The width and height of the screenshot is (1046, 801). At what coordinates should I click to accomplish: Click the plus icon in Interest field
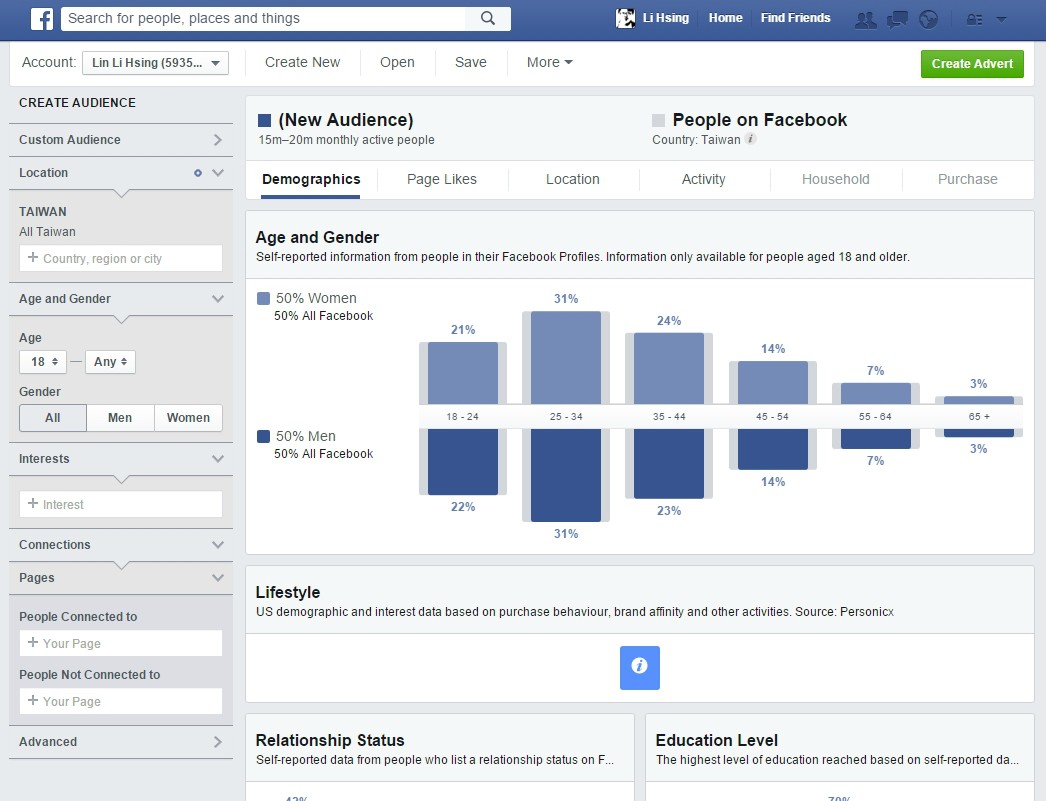[x=33, y=504]
